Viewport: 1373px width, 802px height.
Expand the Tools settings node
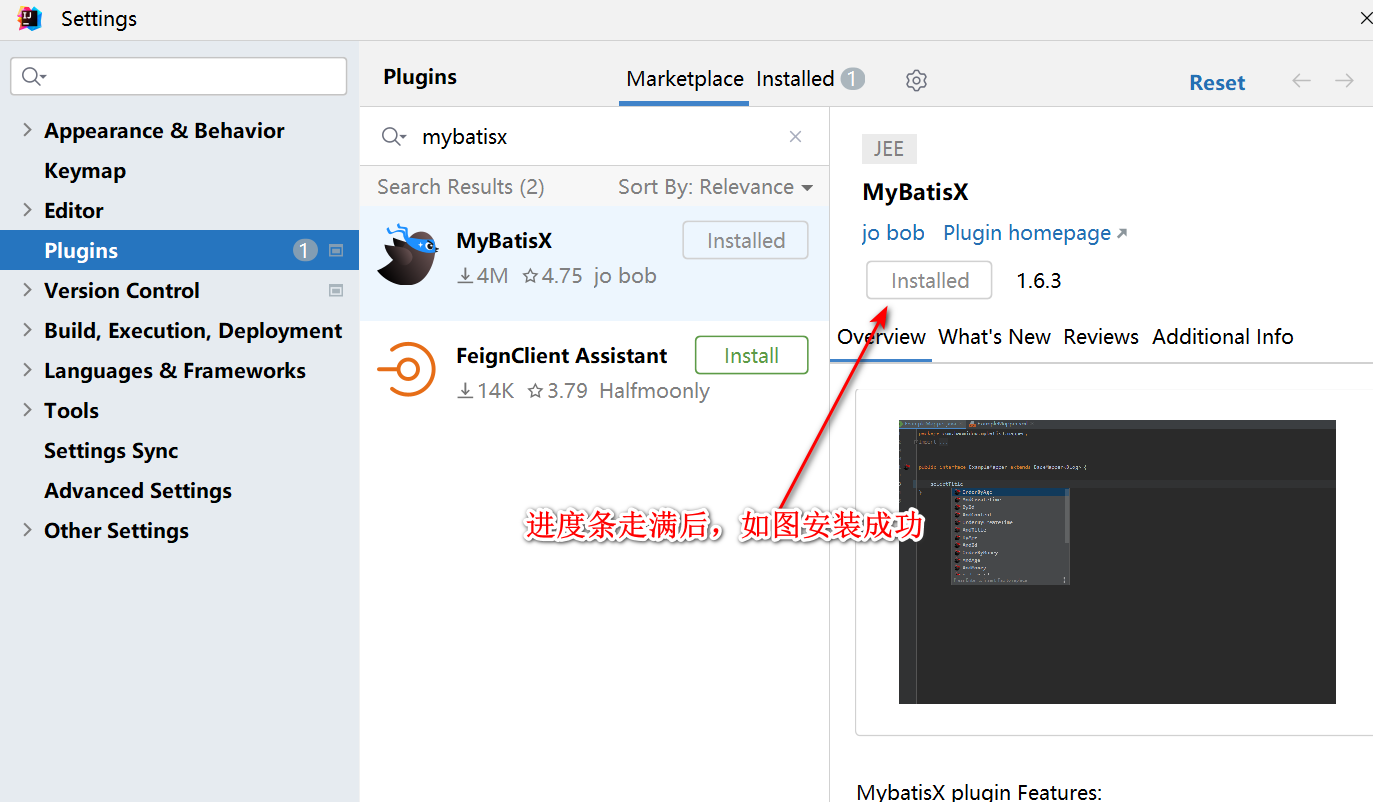pos(27,410)
